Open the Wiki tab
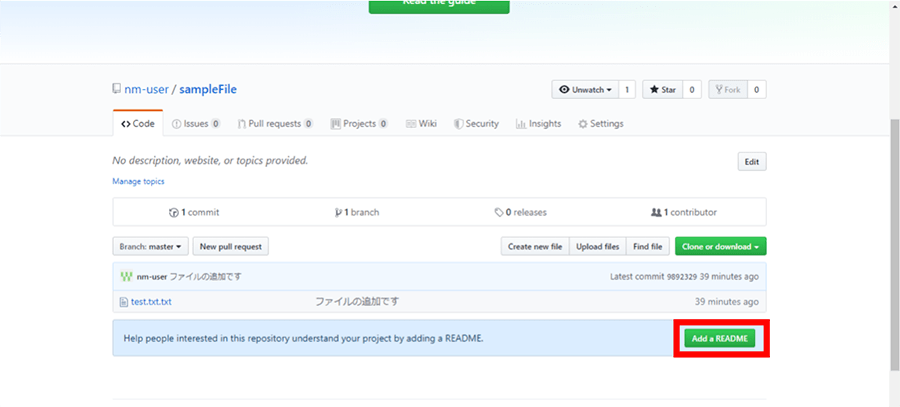This screenshot has width=900, height=407. click(421, 123)
